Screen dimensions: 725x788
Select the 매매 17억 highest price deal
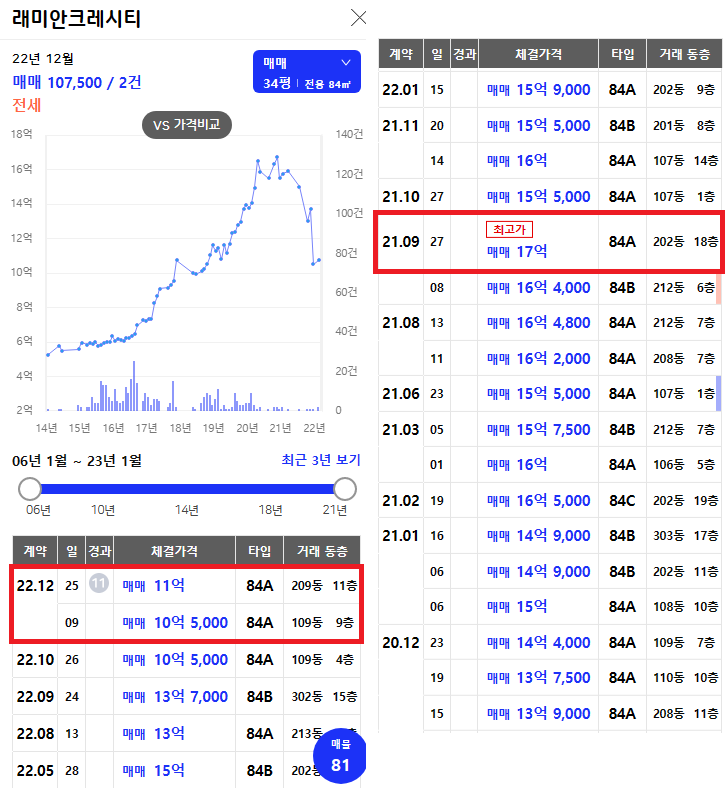click(517, 251)
